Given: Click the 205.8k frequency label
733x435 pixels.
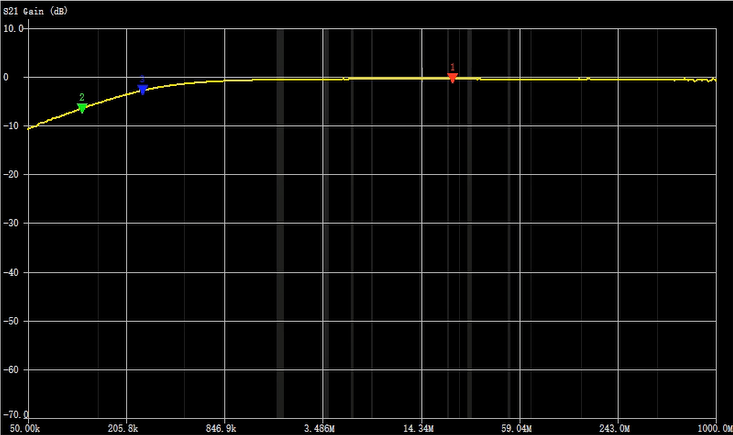Looking at the screenshot, I should point(123,428).
